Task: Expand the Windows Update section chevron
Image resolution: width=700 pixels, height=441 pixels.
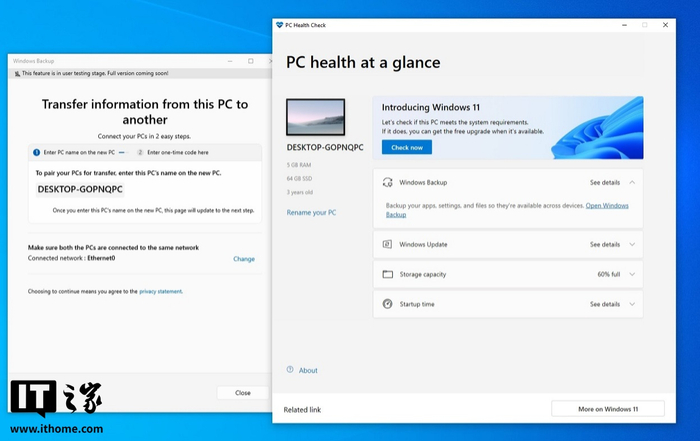Action: click(x=632, y=244)
